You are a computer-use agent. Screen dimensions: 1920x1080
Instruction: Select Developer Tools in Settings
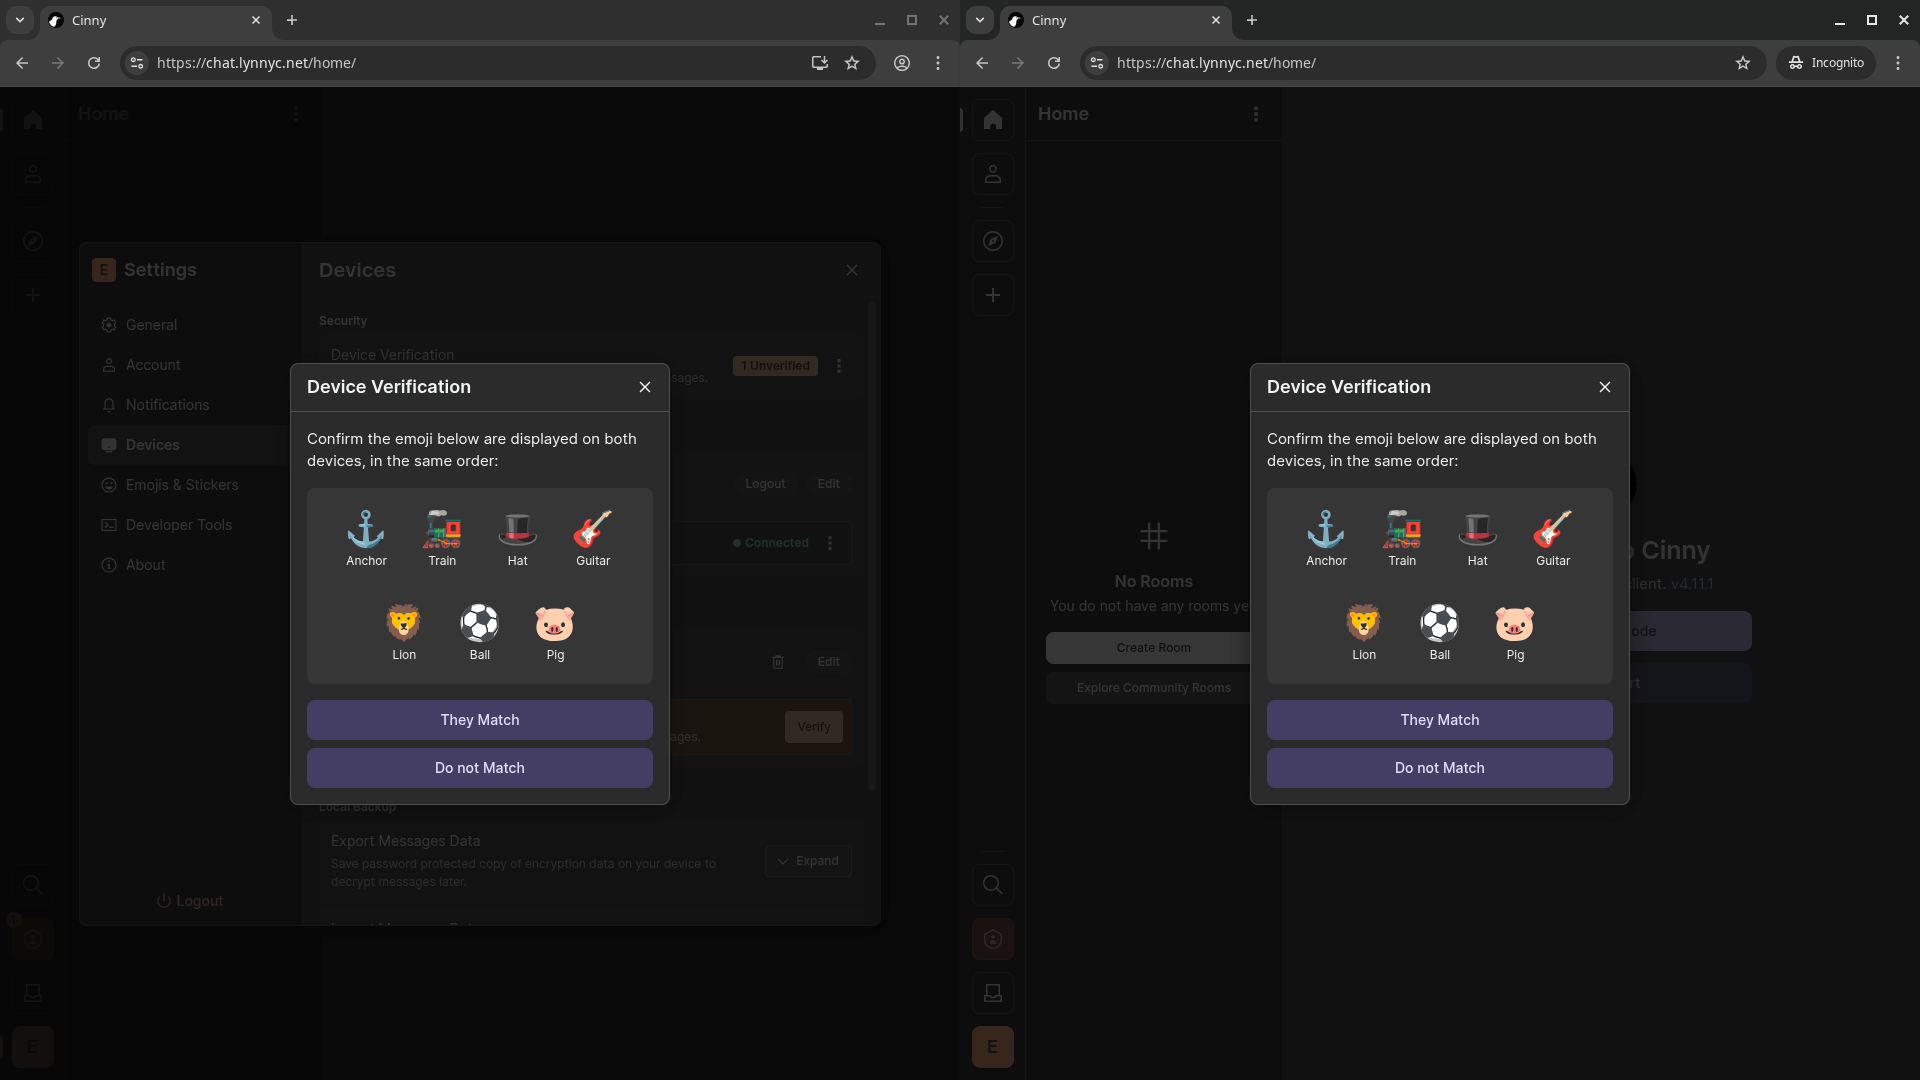pos(190,525)
